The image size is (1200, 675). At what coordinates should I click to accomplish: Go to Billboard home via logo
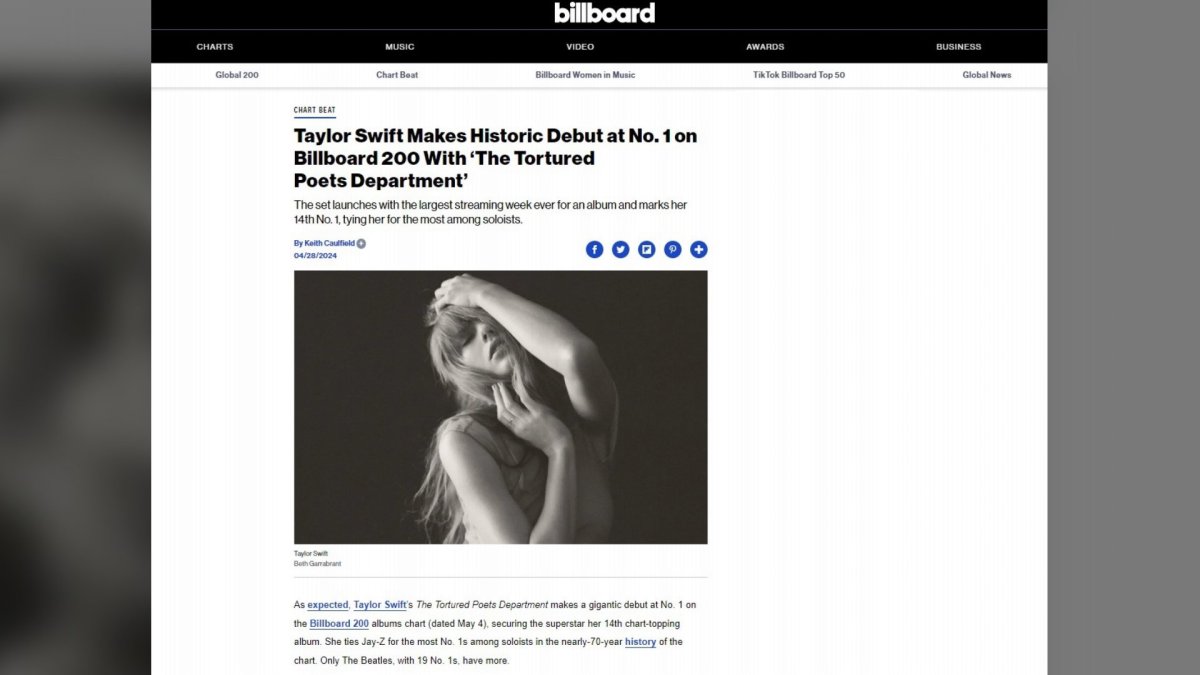(605, 13)
